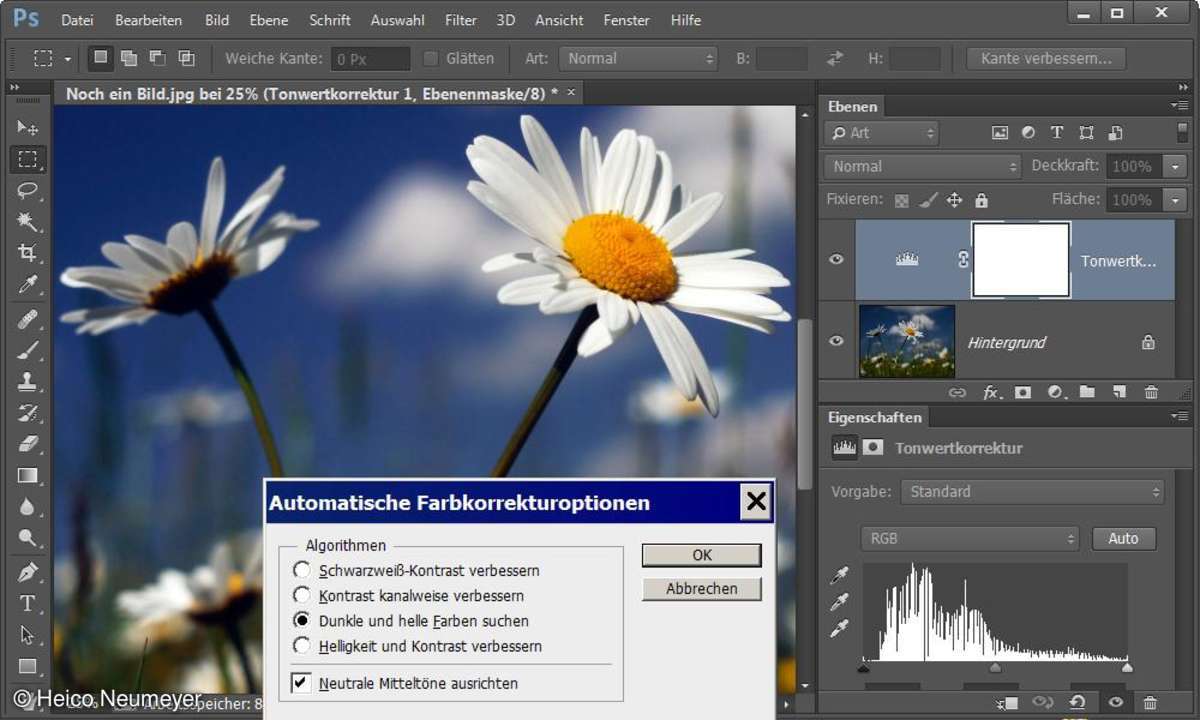
Task: Open the Fläche fill dropdown arrow
Action: tap(1175, 200)
